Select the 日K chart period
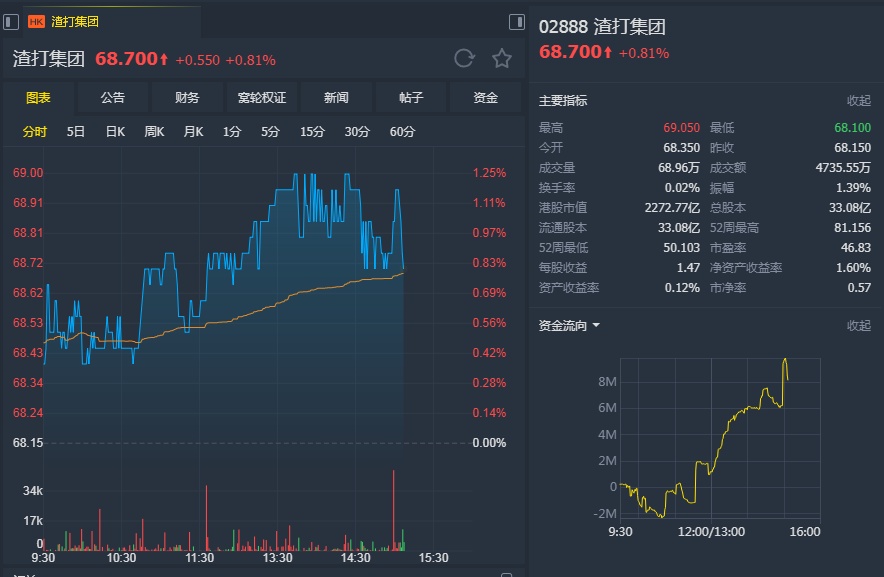Viewport: 884px width, 577px height. click(x=115, y=132)
